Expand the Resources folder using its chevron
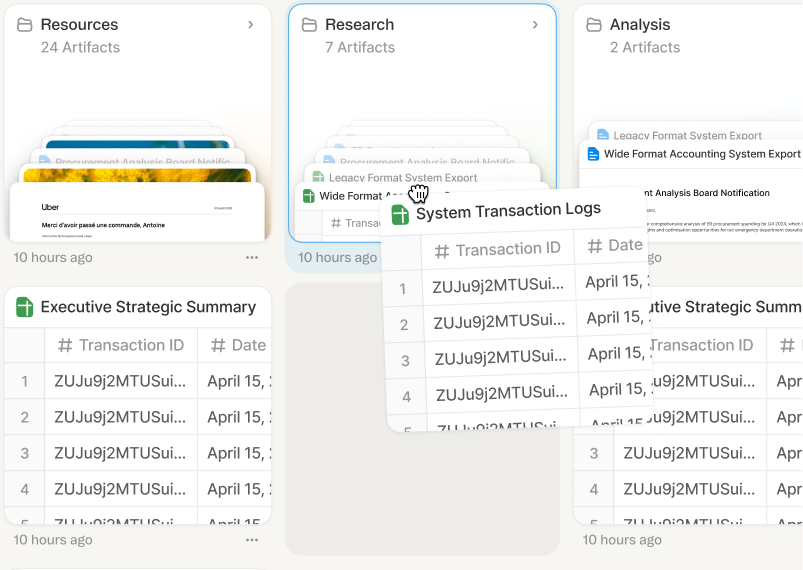Image resolution: width=803 pixels, height=570 pixels. click(x=250, y=25)
